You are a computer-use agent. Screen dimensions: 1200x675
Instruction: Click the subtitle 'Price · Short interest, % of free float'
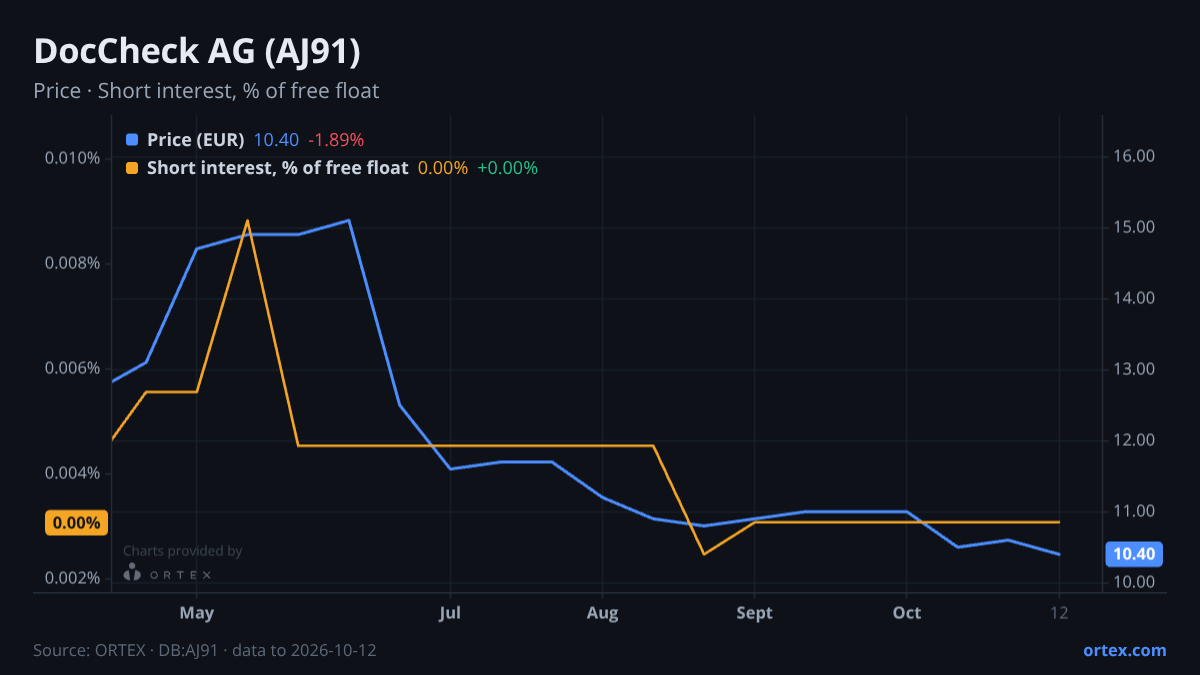click(x=206, y=91)
